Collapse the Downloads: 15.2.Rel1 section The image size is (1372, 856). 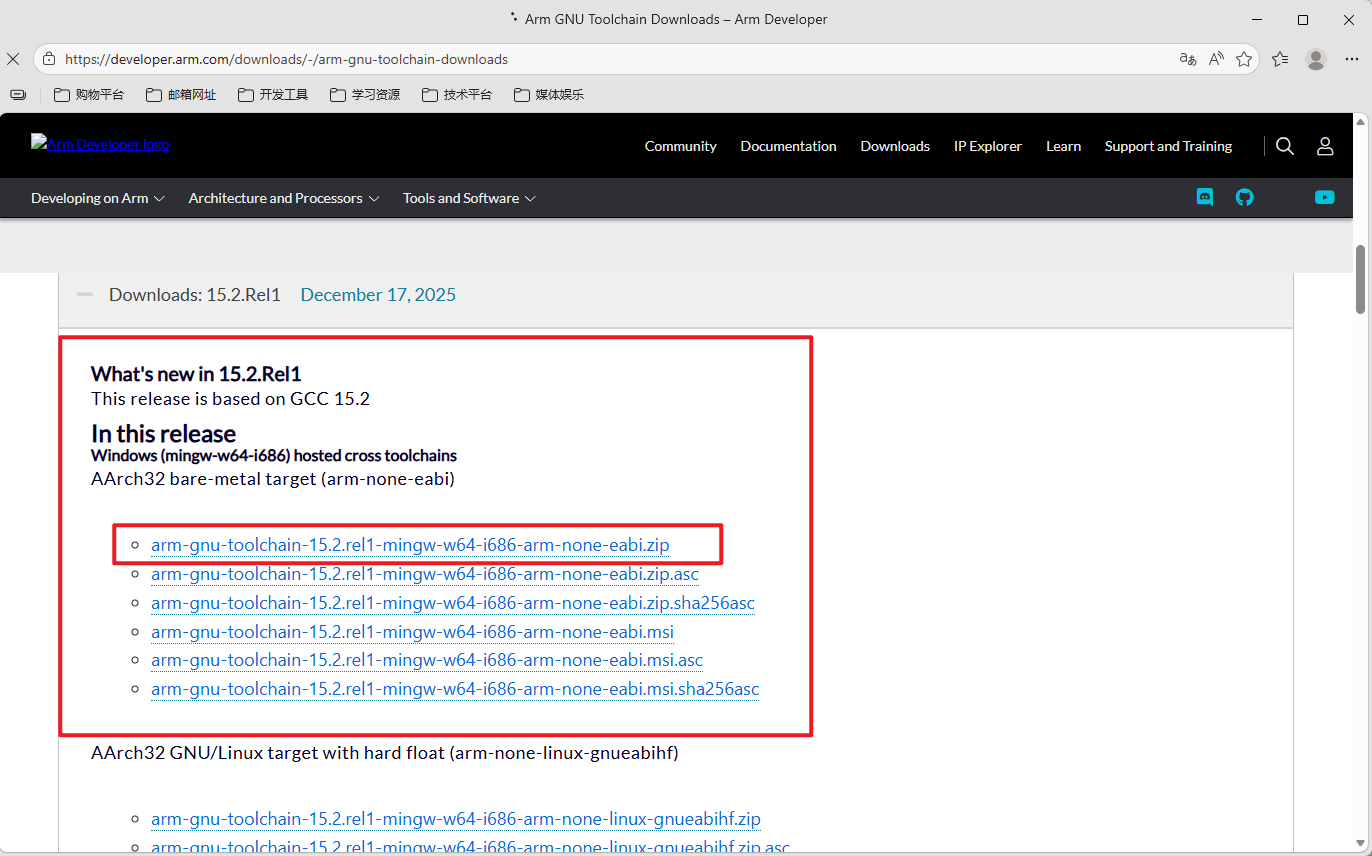coord(85,295)
